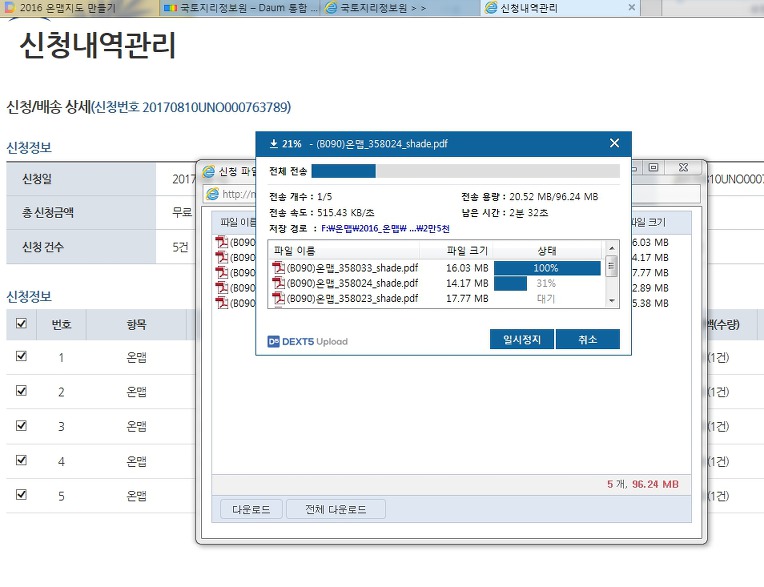Click the 100% progress bar for 358033_shade.pdf
764x587 pixels.
(547, 268)
